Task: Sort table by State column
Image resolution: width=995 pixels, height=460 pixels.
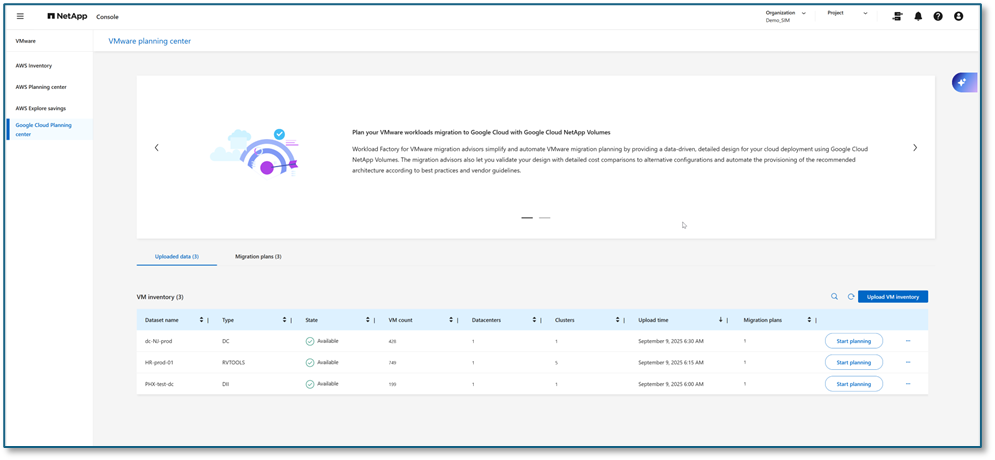Action: (368, 320)
